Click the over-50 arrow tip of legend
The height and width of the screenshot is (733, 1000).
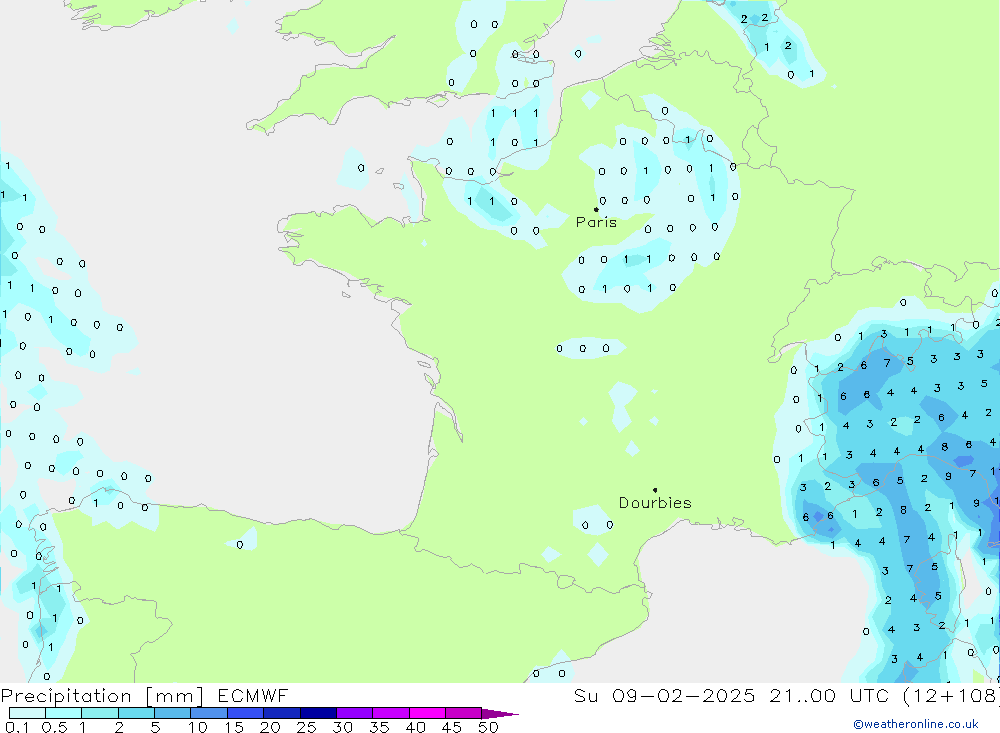pyautogui.click(x=501, y=713)
